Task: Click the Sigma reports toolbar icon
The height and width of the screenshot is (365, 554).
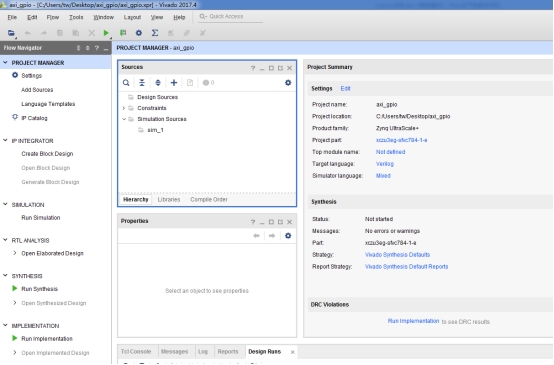Action: [155, 33]
